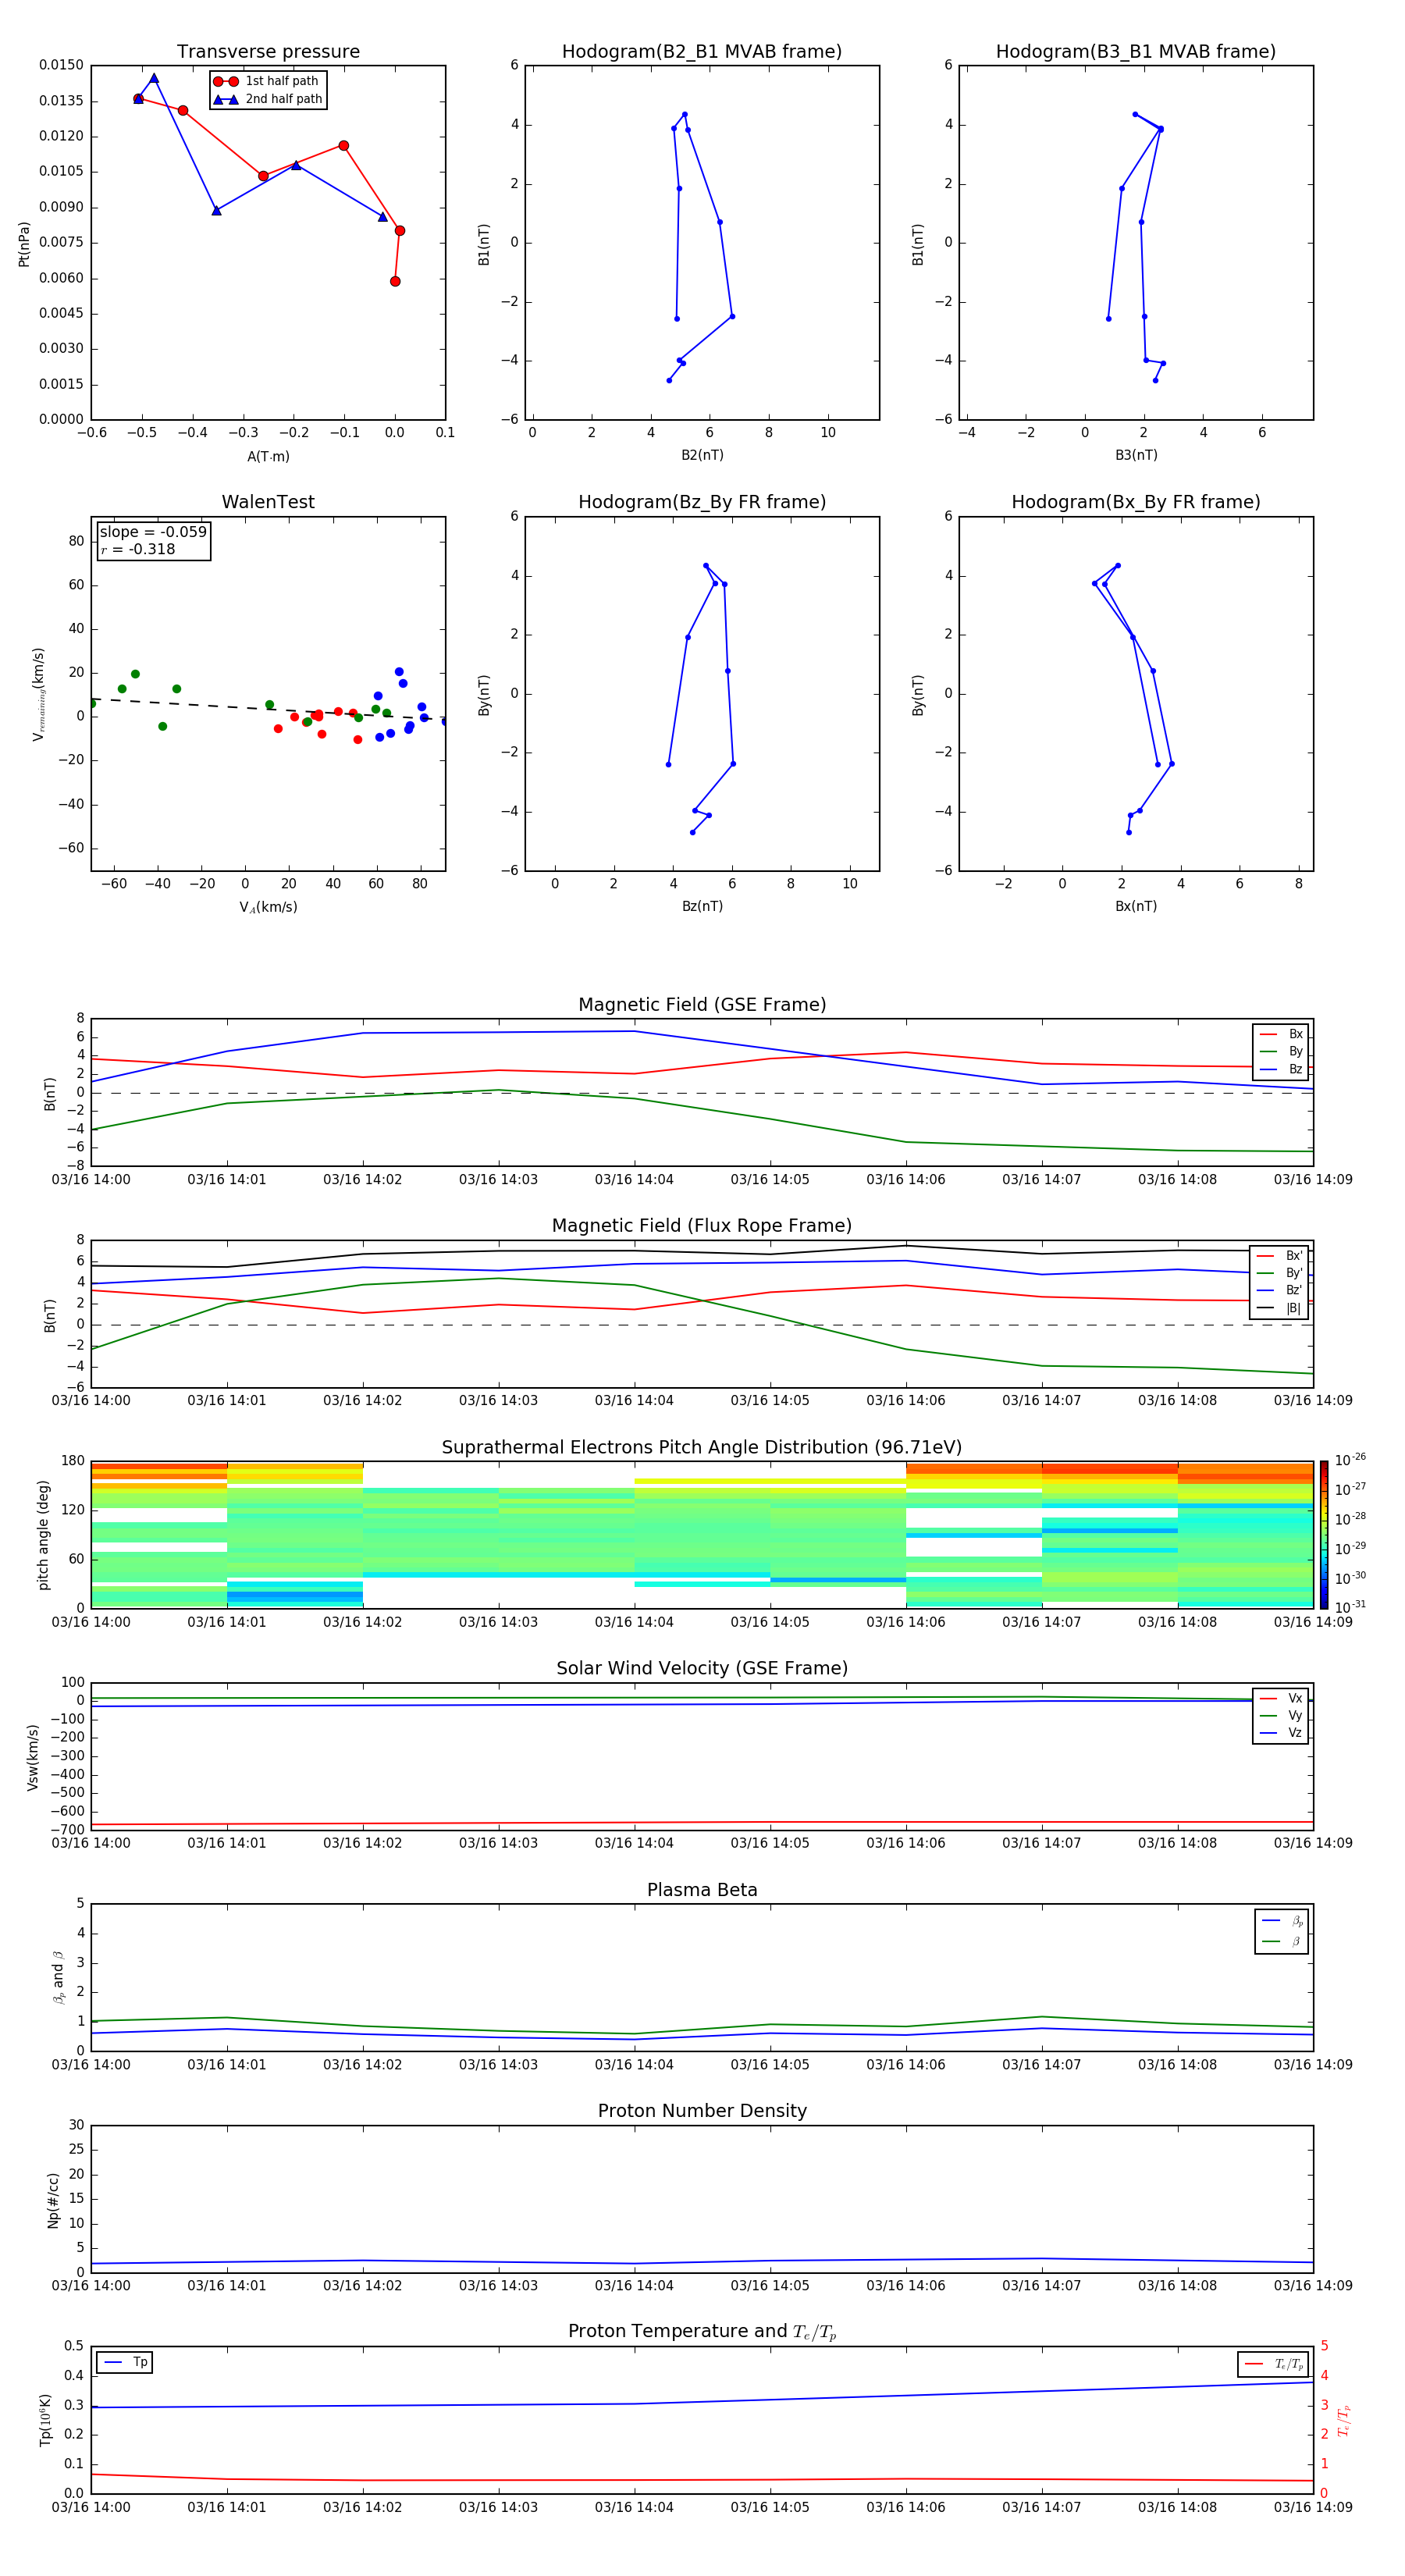The width and height of the screenshot is (1405, 2576).
Task: Click the topmost blue triangle in Transverse pressure
Action: pos(154,78)
